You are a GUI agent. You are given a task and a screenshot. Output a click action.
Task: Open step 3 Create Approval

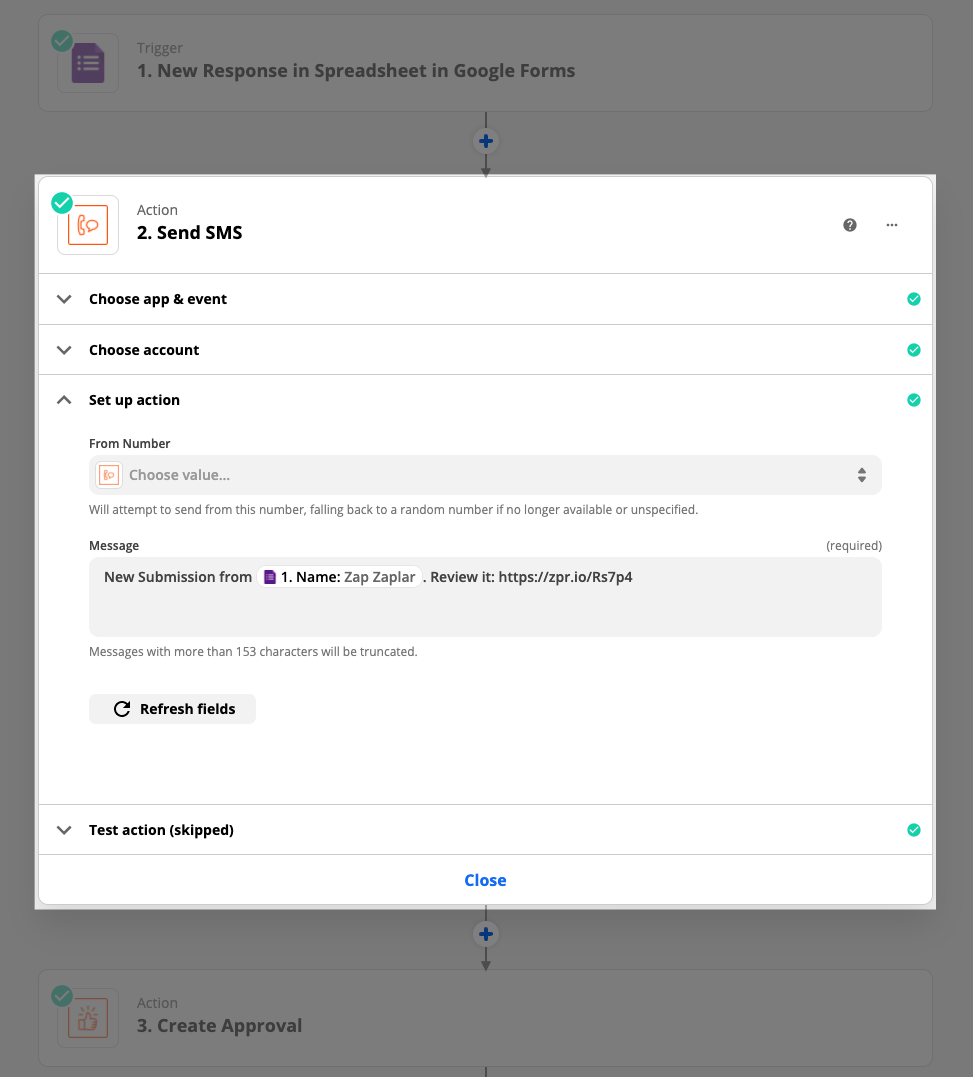[485, 1018]
